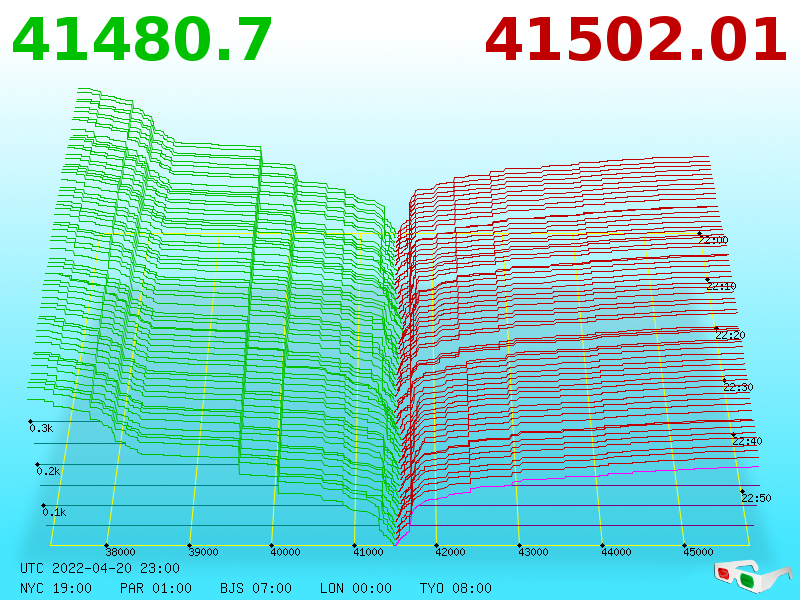
Task: Select the red ask price 41502.01
Action: pos(636,40)
